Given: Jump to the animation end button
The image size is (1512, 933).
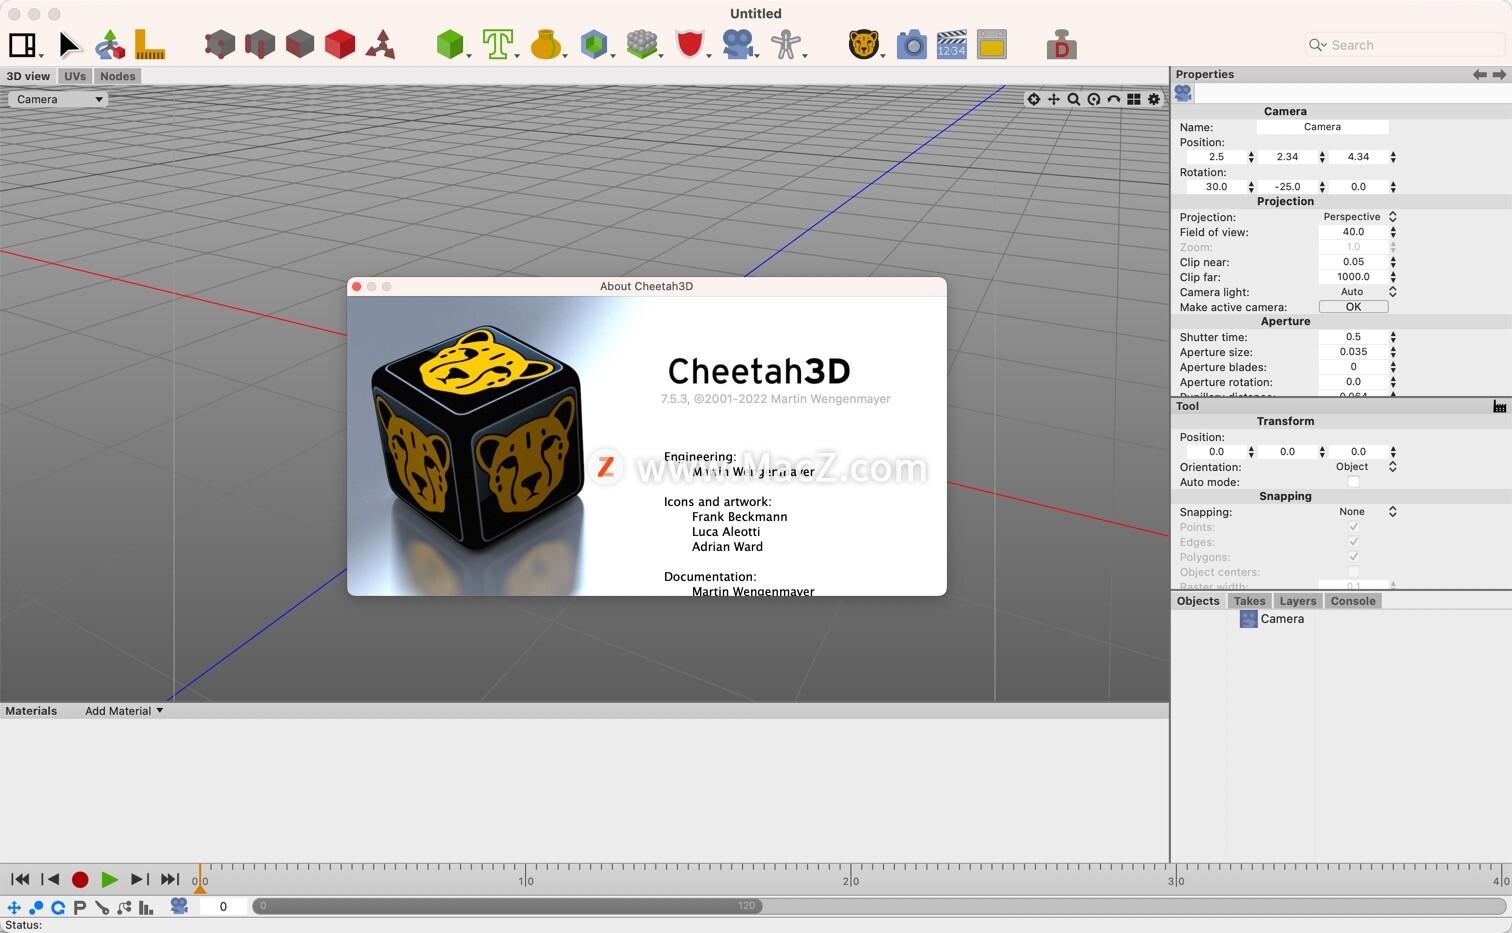Looking at the screenshot, I should [x=170, y=880].
